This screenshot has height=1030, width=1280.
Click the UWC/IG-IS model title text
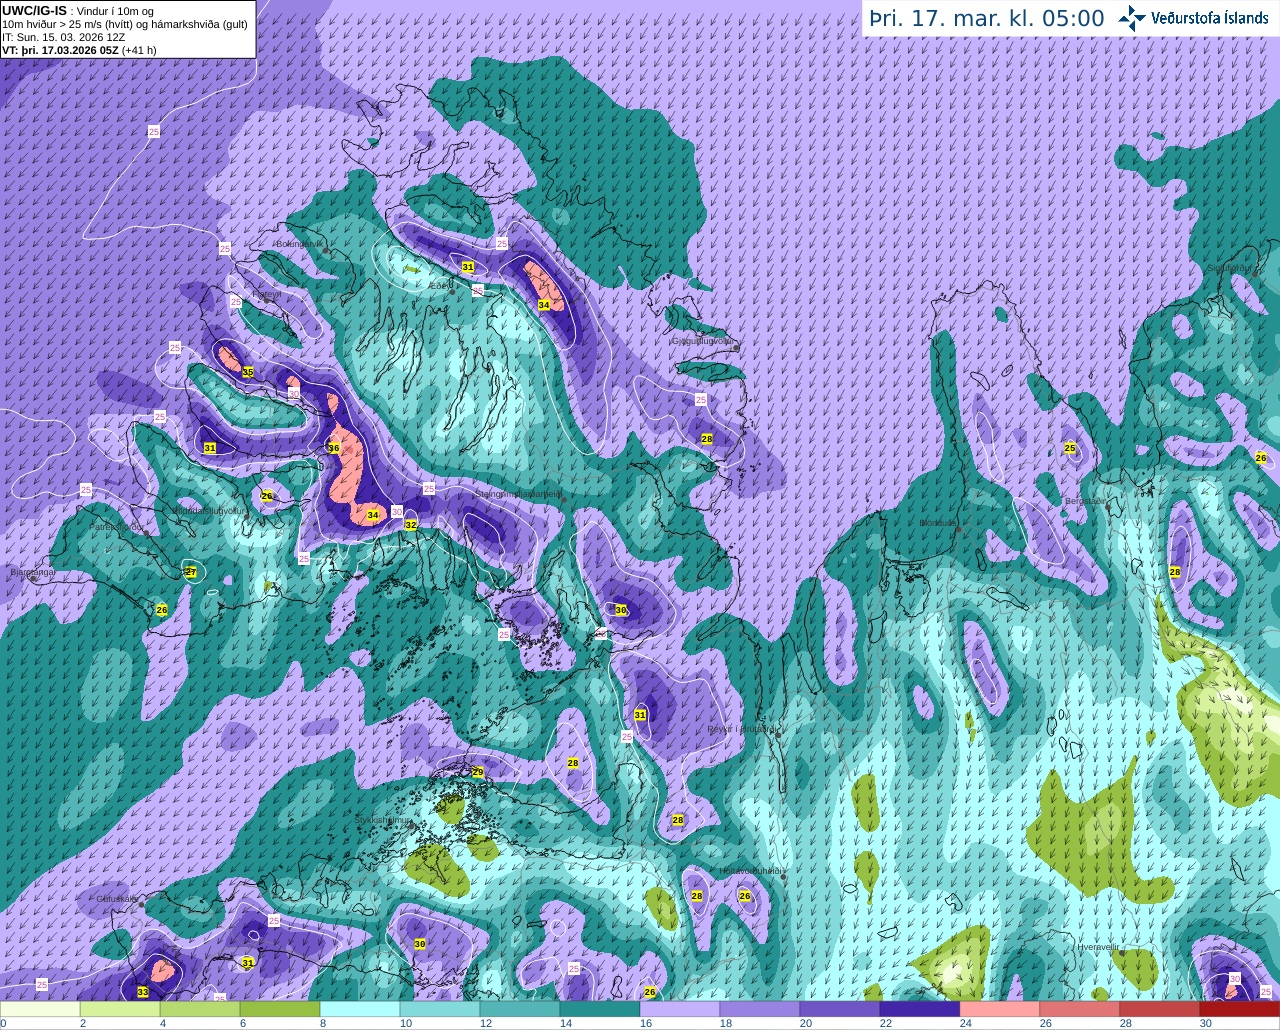35,10
